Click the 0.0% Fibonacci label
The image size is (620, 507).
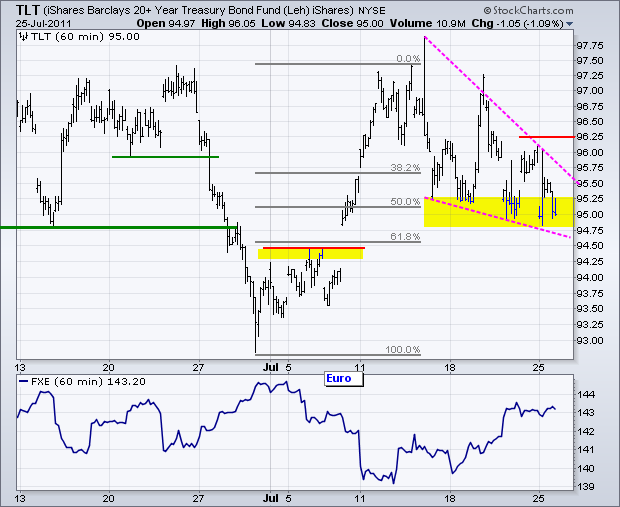(408, 59)
